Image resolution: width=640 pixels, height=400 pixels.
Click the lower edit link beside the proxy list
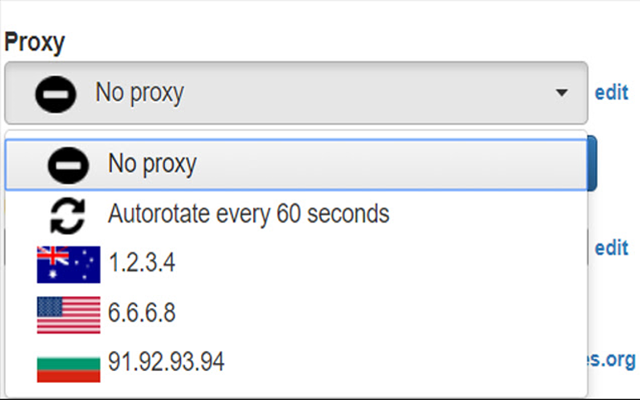click(611, 248)
